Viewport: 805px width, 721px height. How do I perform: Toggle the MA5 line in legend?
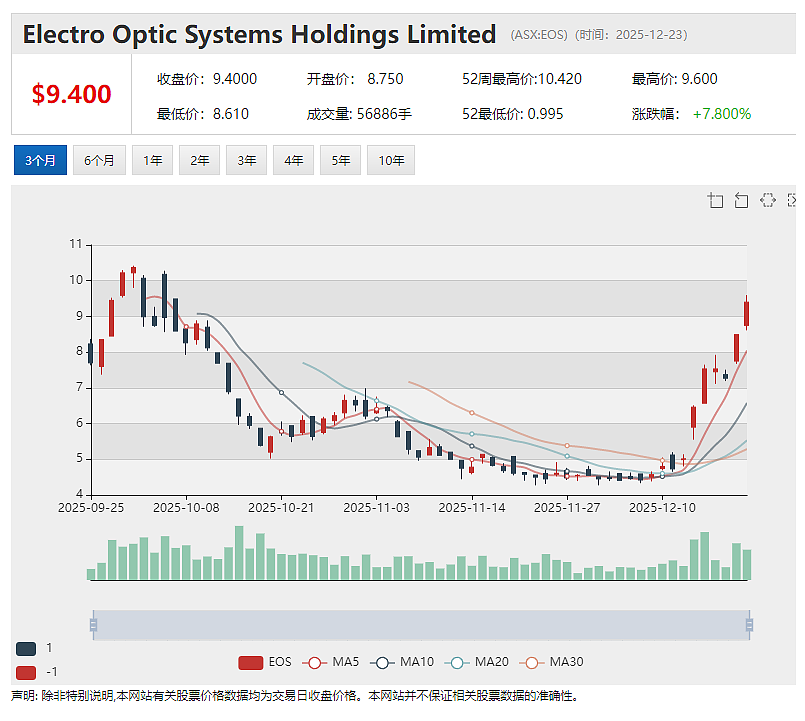coord(331,662)
